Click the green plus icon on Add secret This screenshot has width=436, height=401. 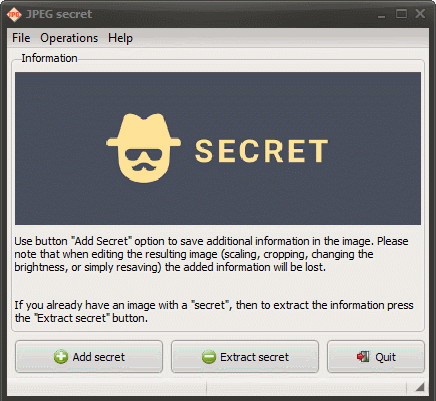click(x=61, y=357)
